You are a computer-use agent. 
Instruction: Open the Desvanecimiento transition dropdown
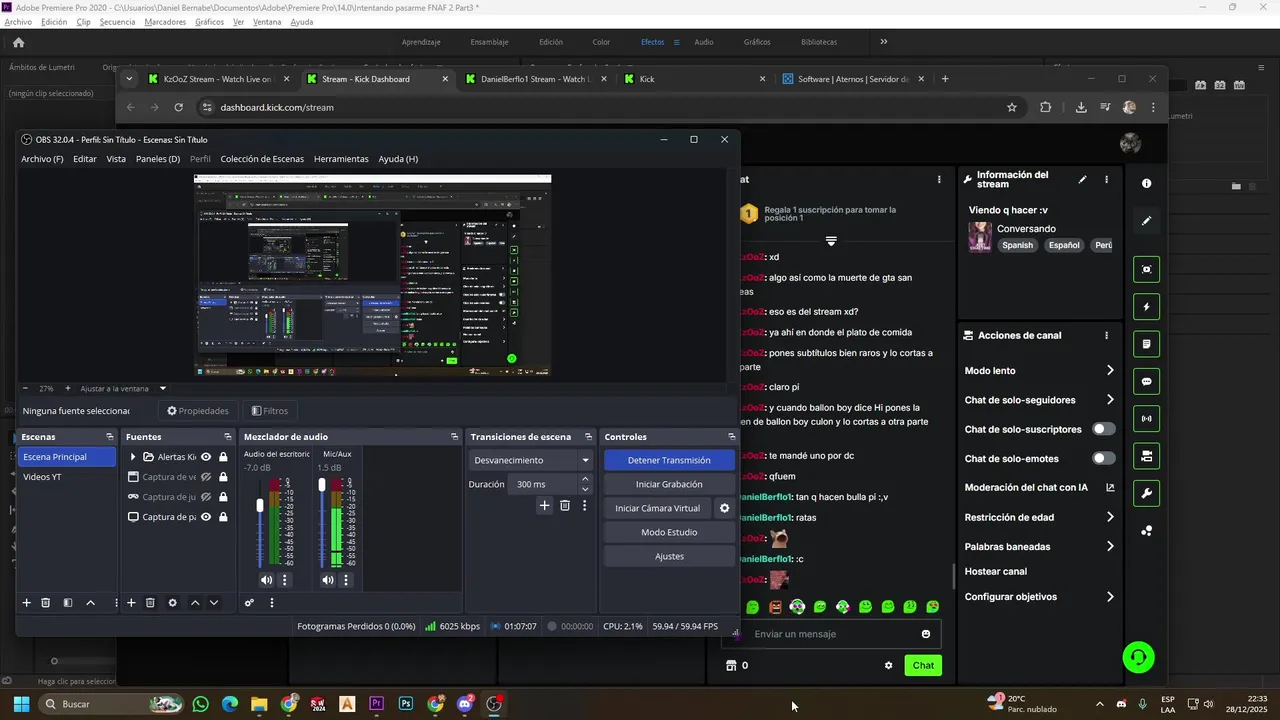click(x=532, y=460)
